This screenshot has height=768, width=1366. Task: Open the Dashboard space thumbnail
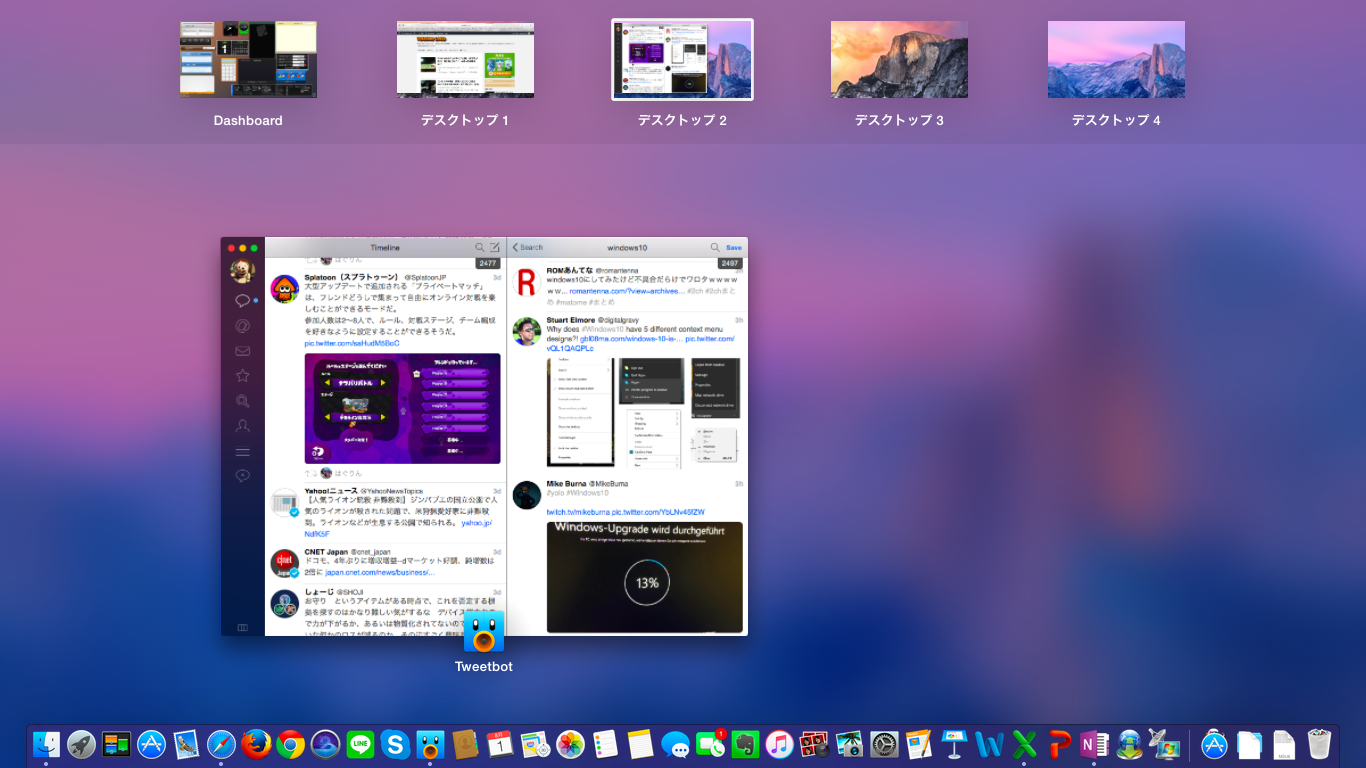[248, 60]
